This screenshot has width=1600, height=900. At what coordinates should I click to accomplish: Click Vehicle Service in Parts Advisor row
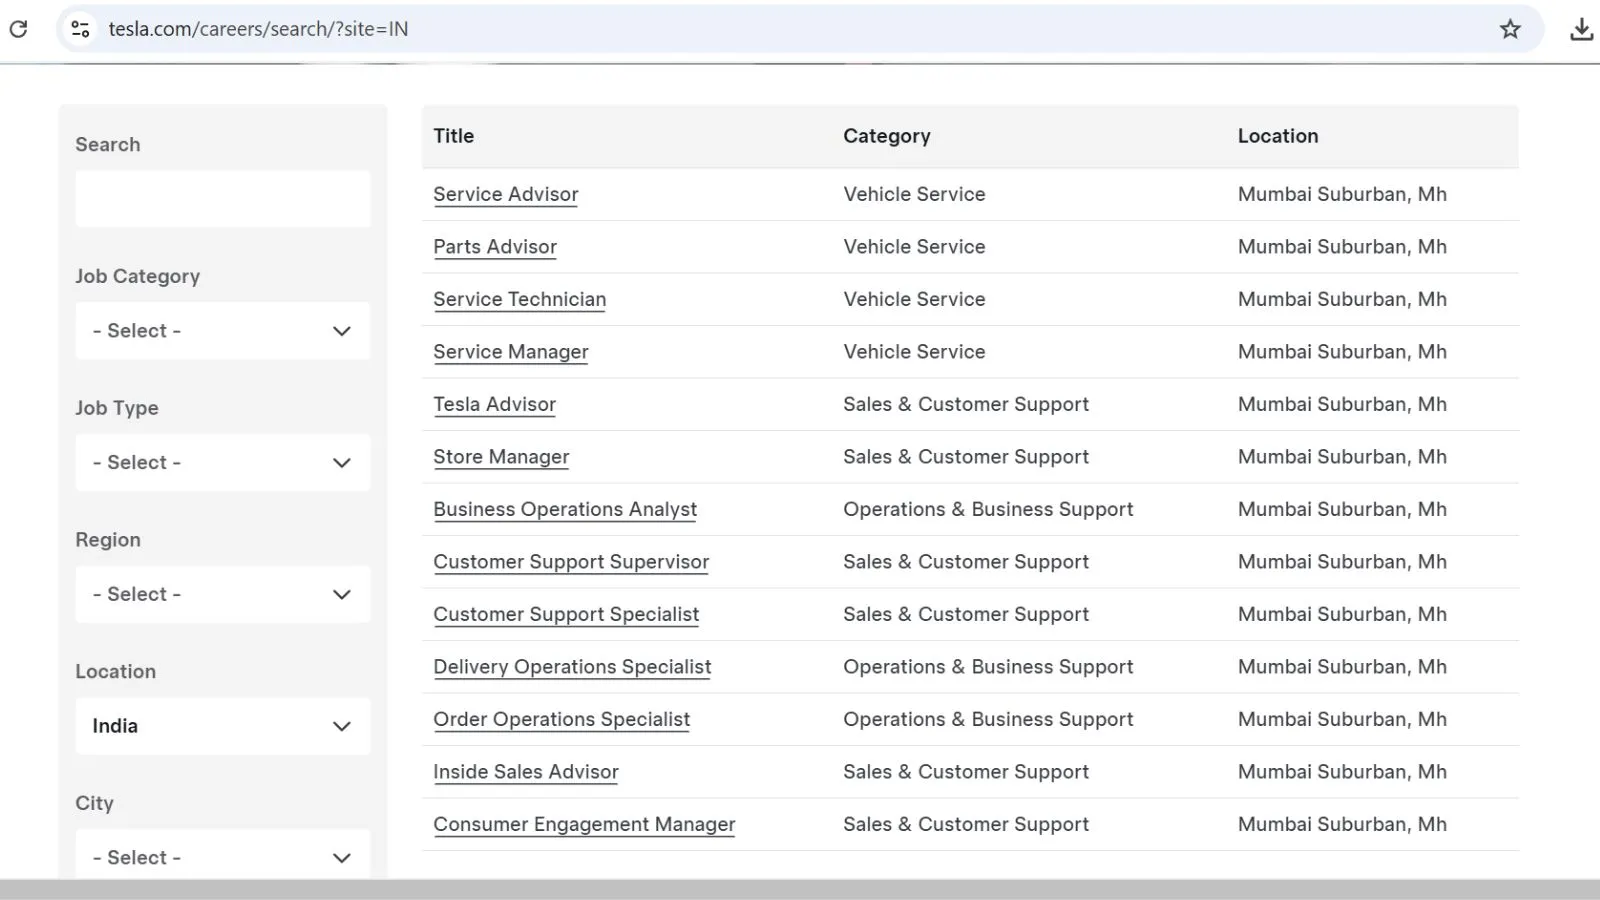coord(914,247)
